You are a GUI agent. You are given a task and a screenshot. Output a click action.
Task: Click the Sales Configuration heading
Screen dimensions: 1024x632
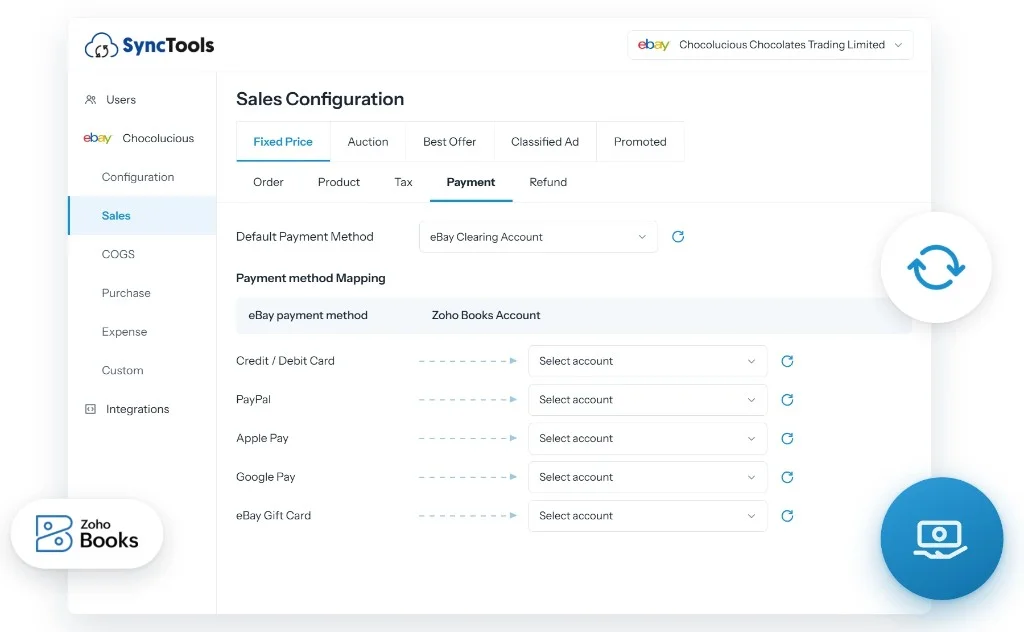click(x=320, y=99)
